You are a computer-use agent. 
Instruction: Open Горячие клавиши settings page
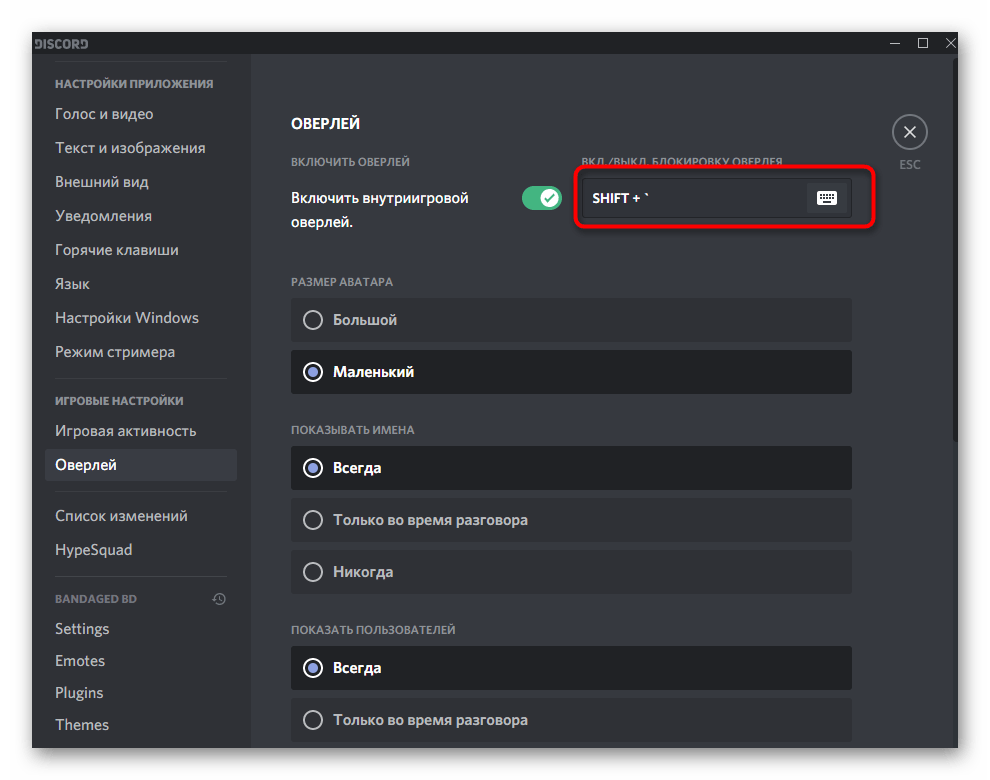coord(117,250)
